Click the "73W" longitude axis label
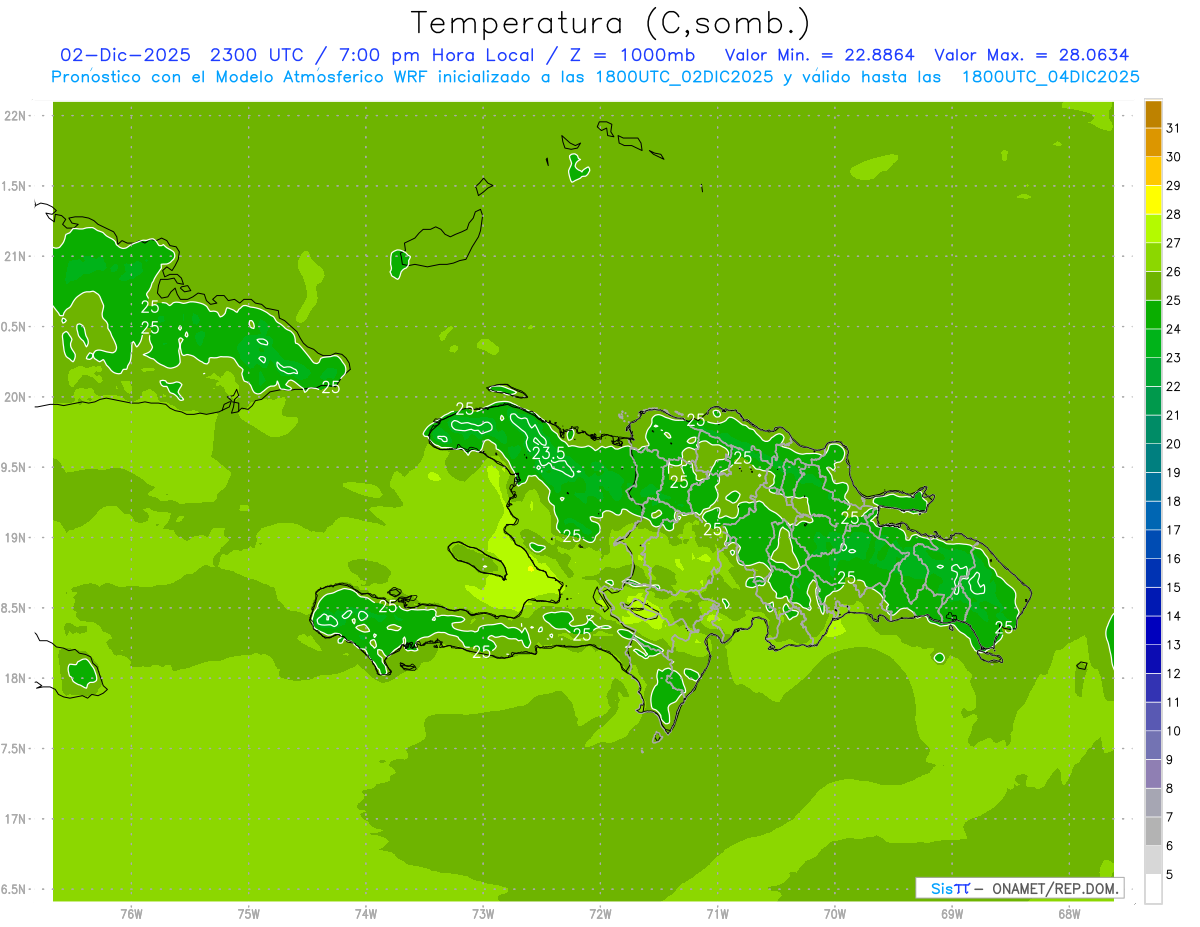The width and height of the screenshot is (1200, 927). point(483,914)
